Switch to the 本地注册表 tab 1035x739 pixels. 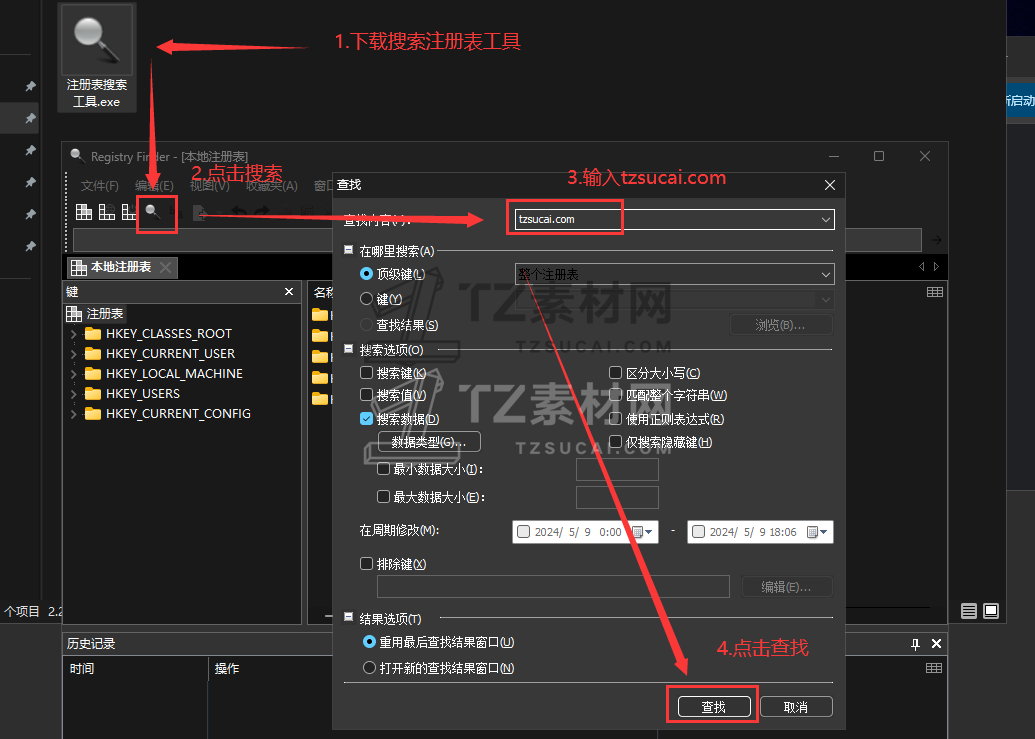tap(121, 267)
